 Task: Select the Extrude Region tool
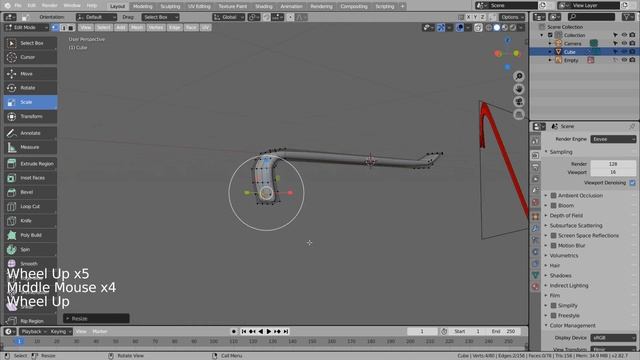(x=31, y=164)
